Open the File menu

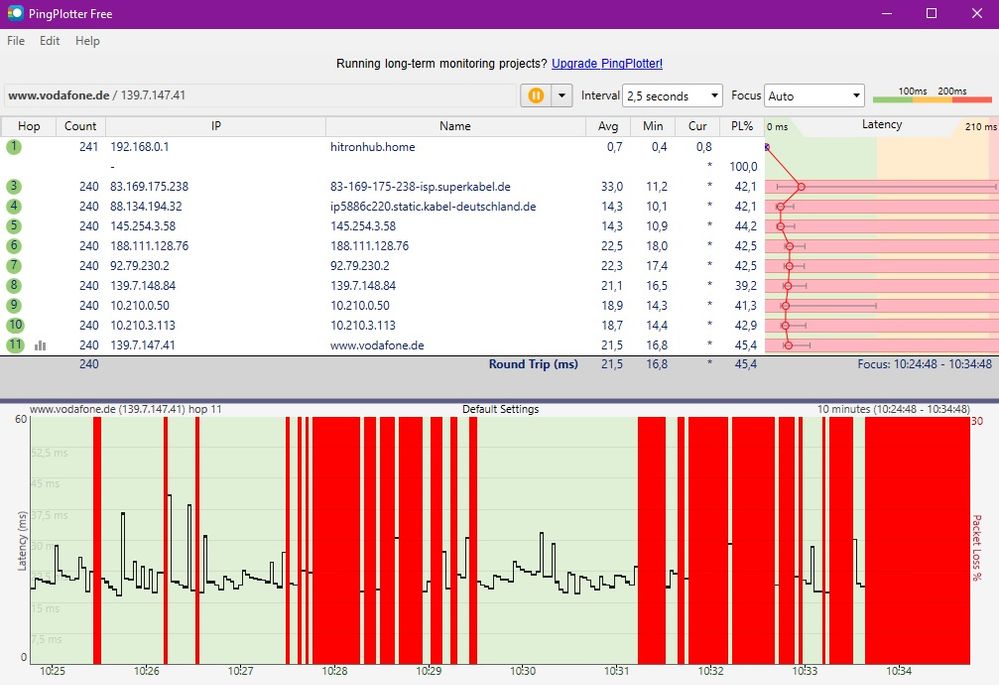pos(16,41)
